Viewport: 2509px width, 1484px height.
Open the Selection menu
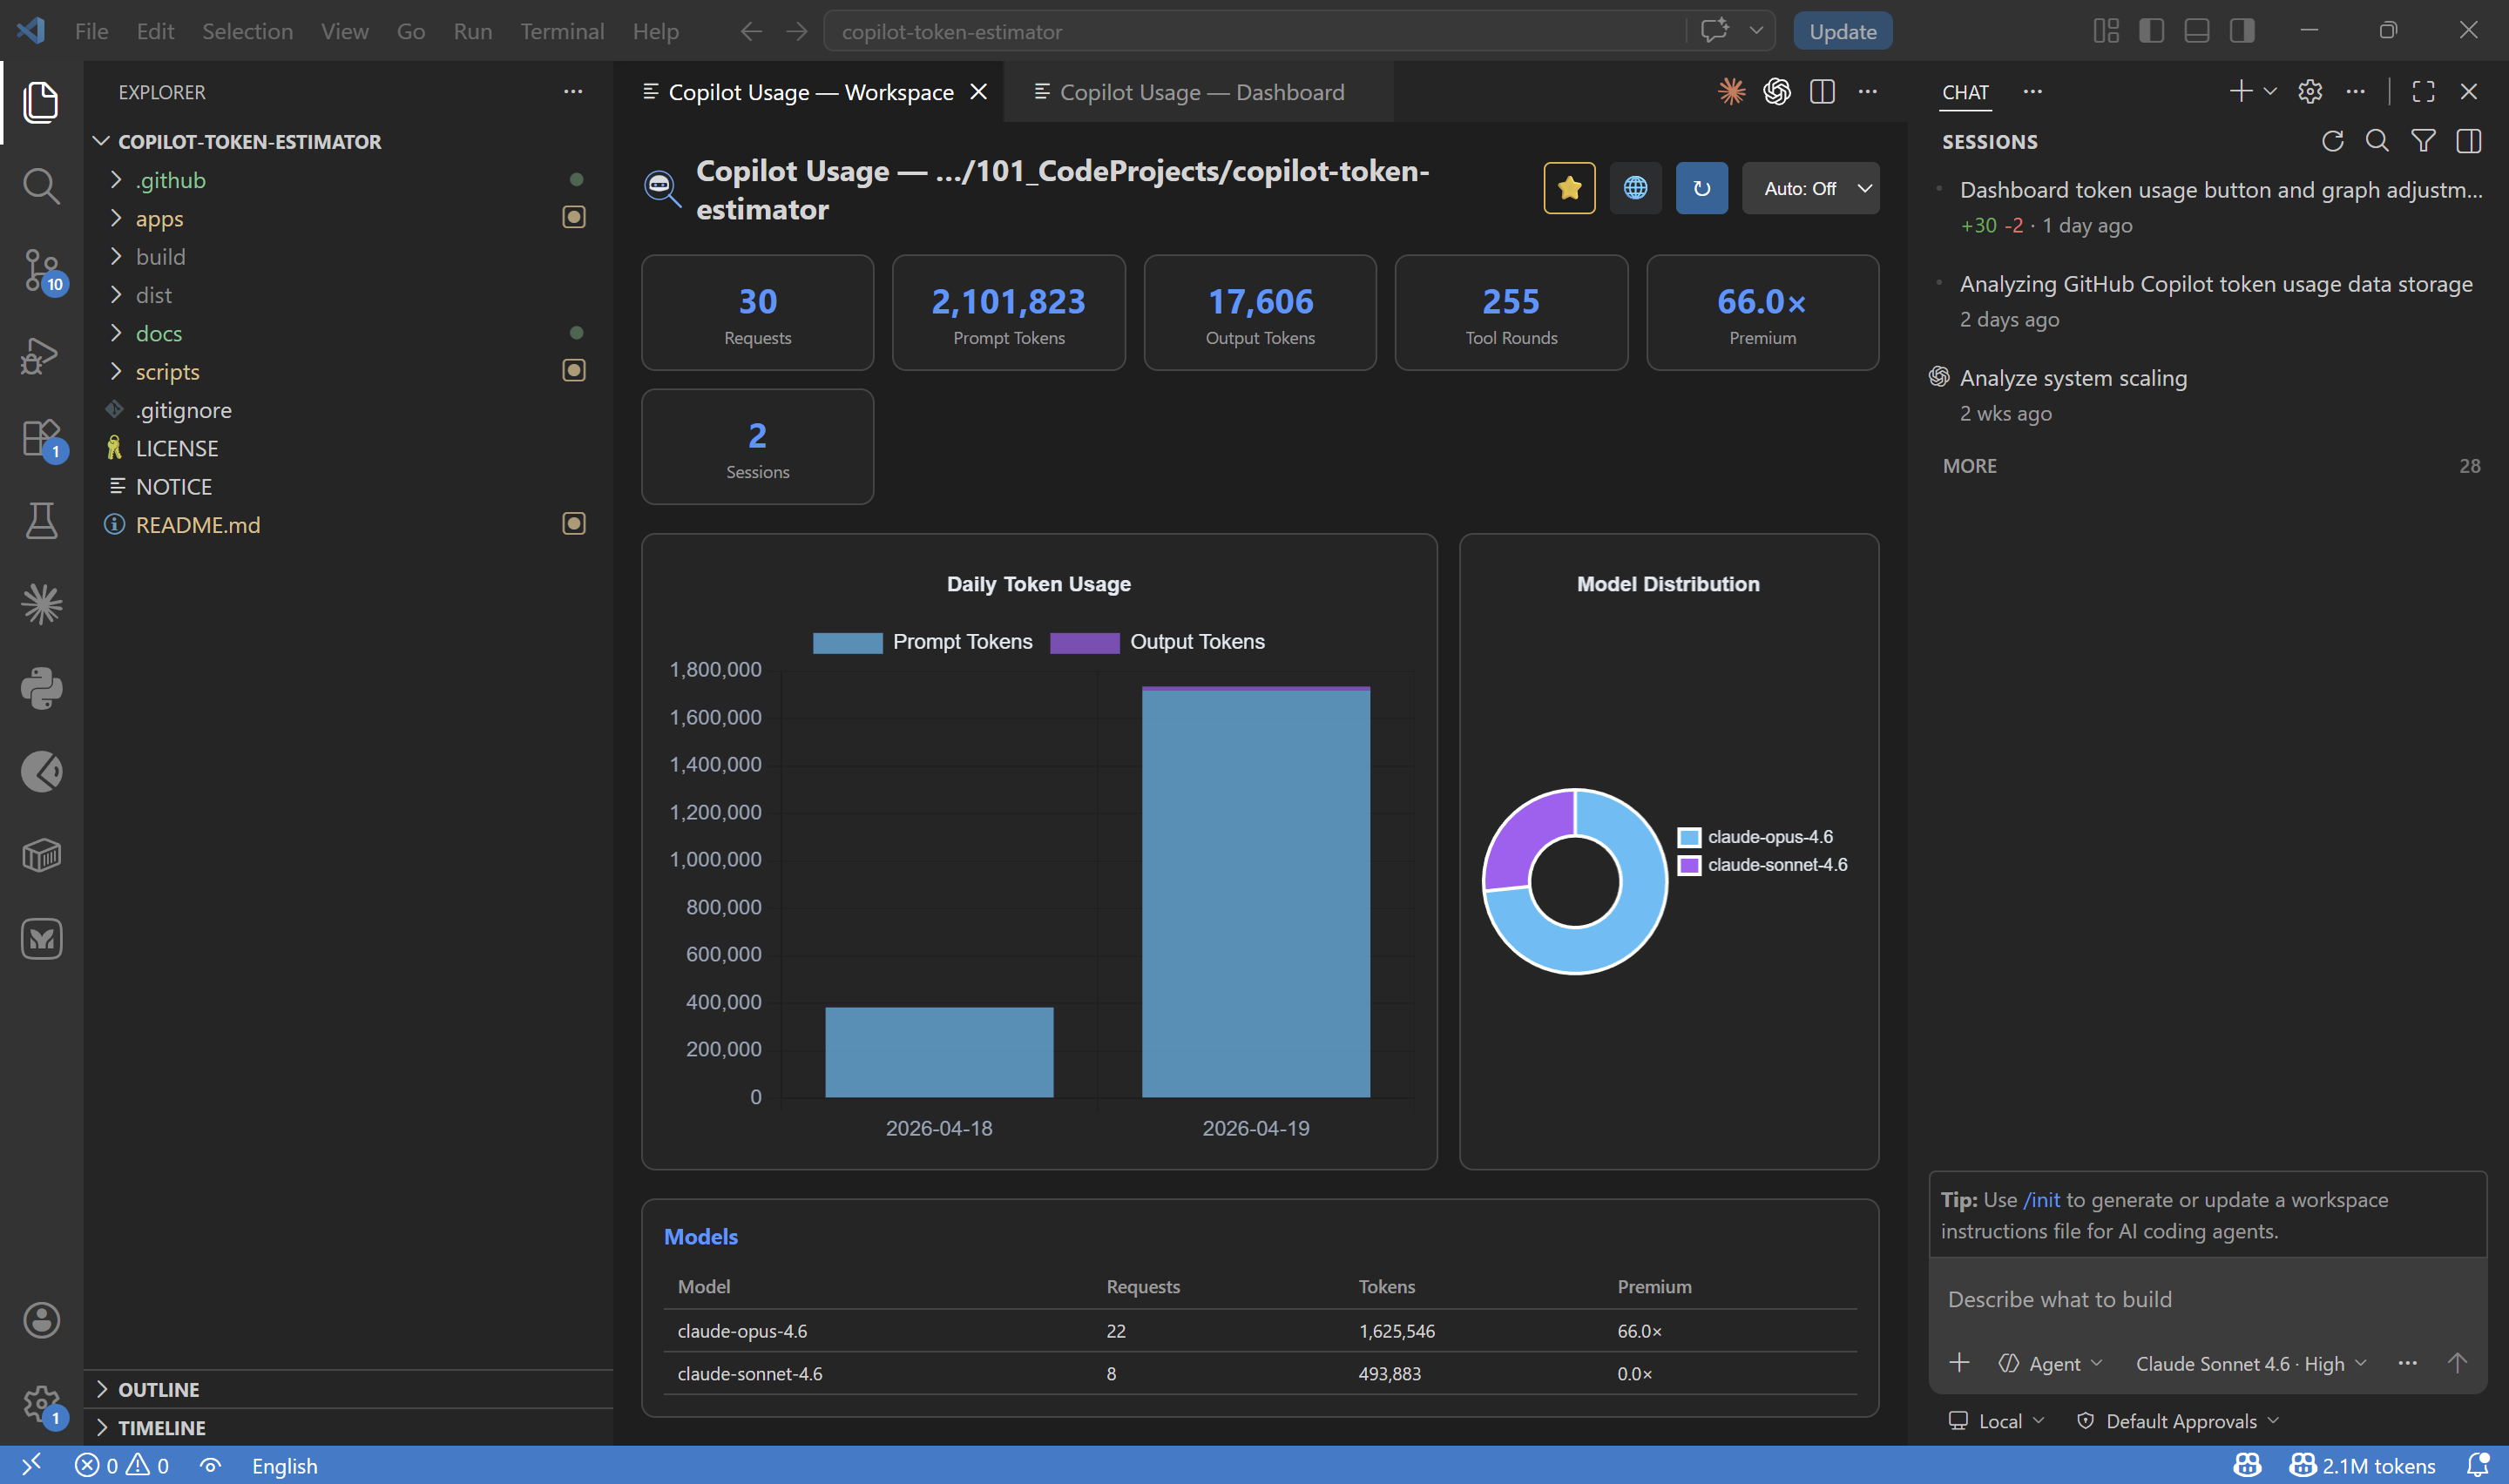[x=247, y=31]
